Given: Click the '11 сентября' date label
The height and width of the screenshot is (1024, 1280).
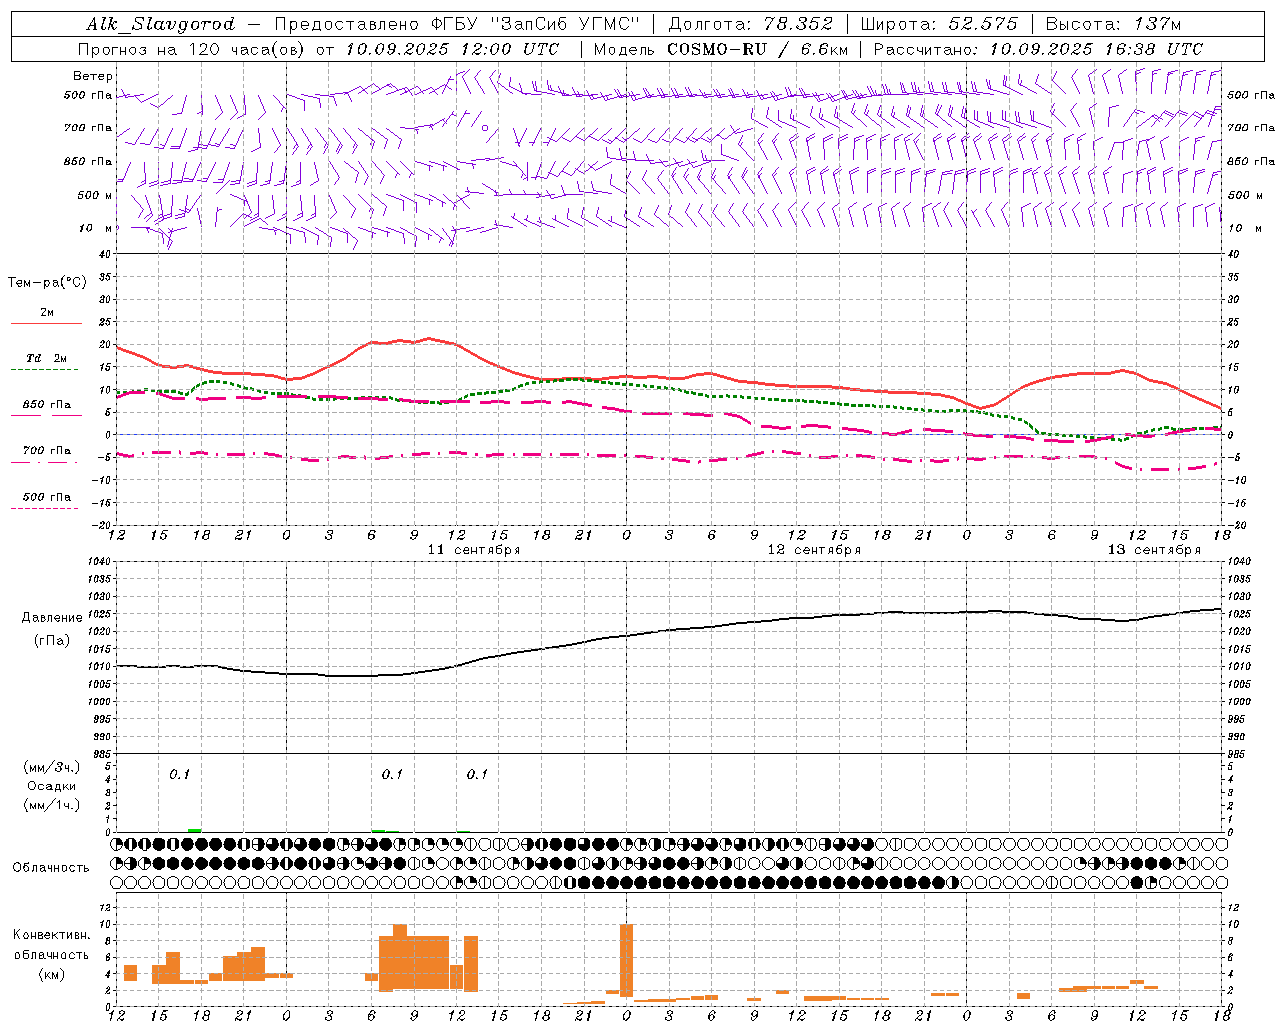Looking at the screenshot, I should (x=474, y=550).
